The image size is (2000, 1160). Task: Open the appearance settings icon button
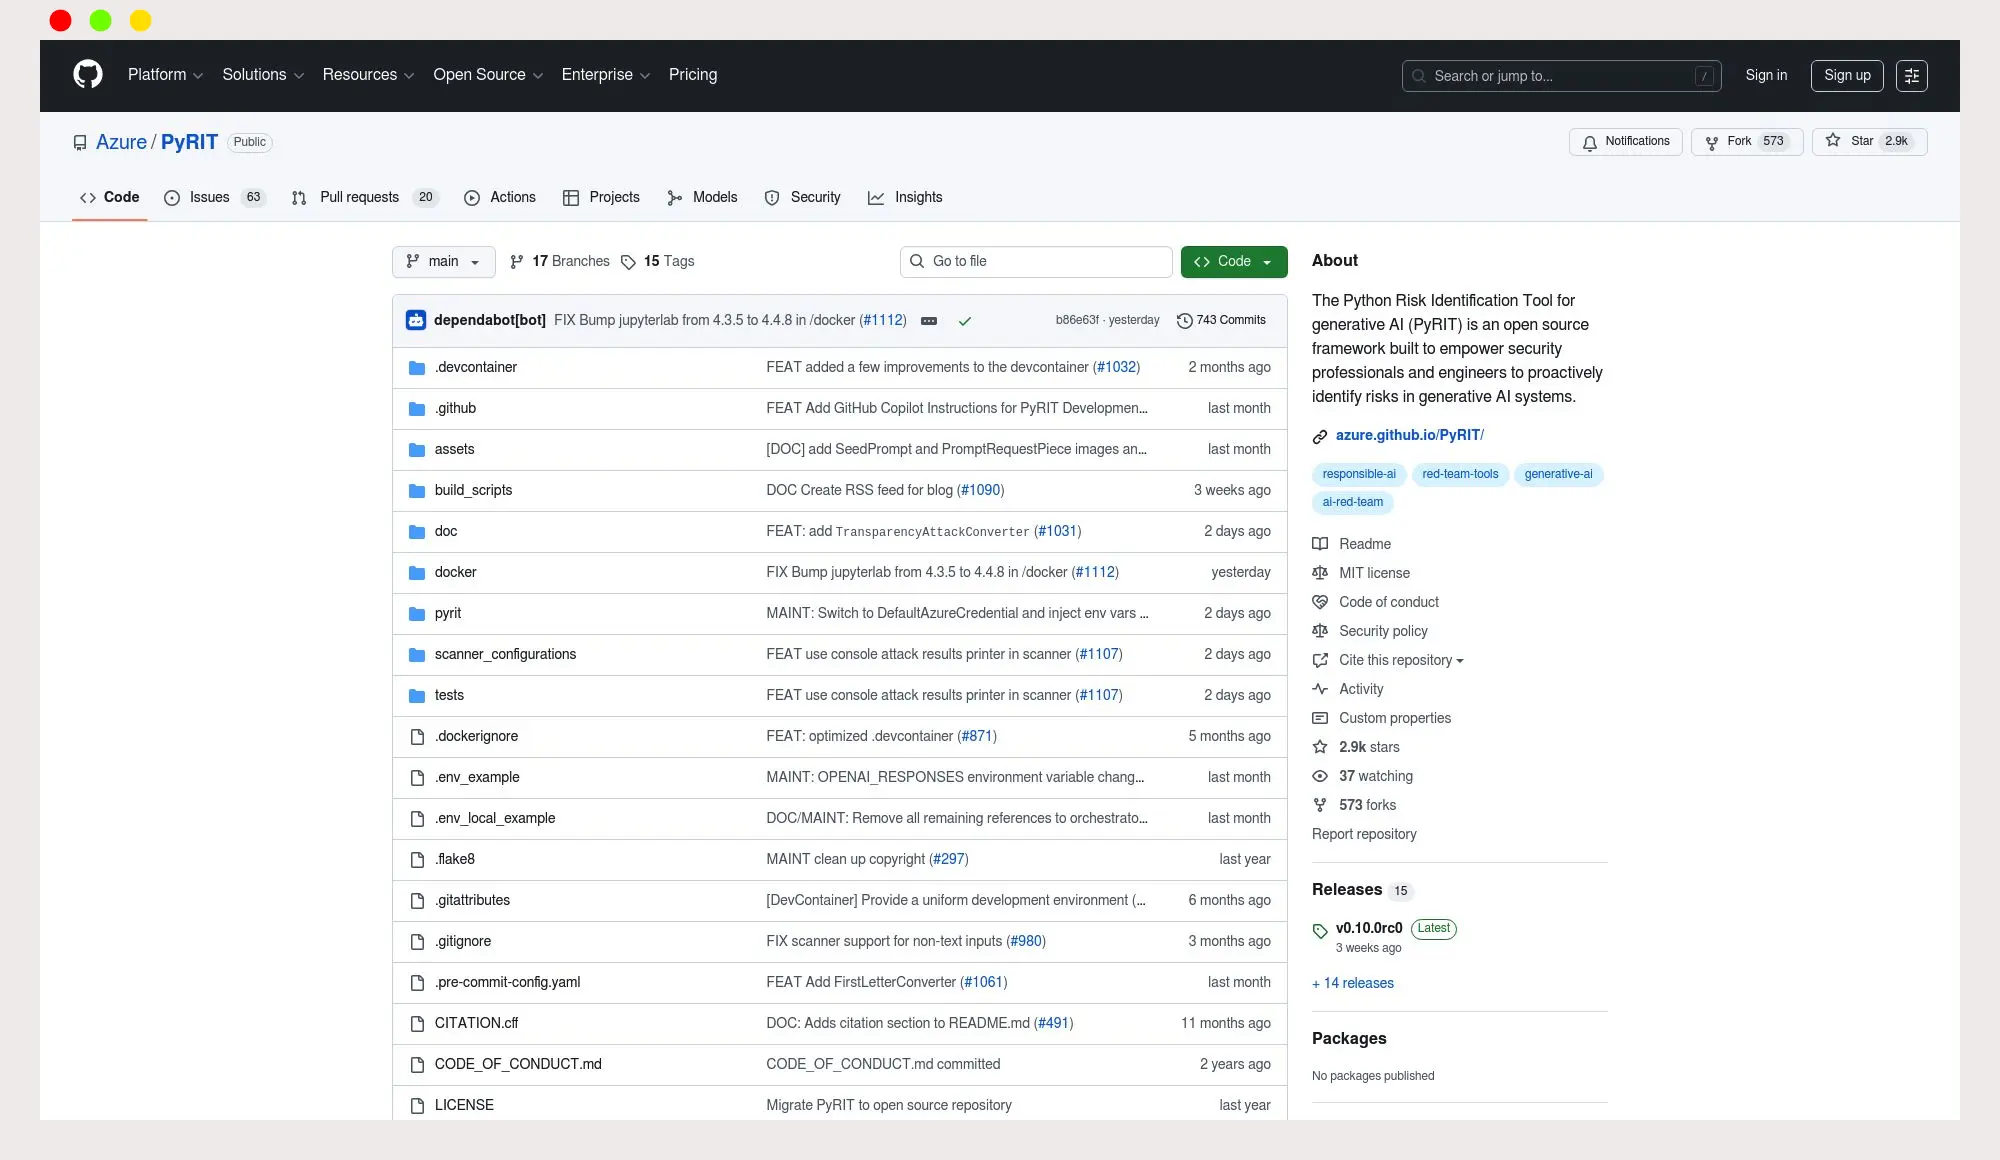pos(1911,76)
